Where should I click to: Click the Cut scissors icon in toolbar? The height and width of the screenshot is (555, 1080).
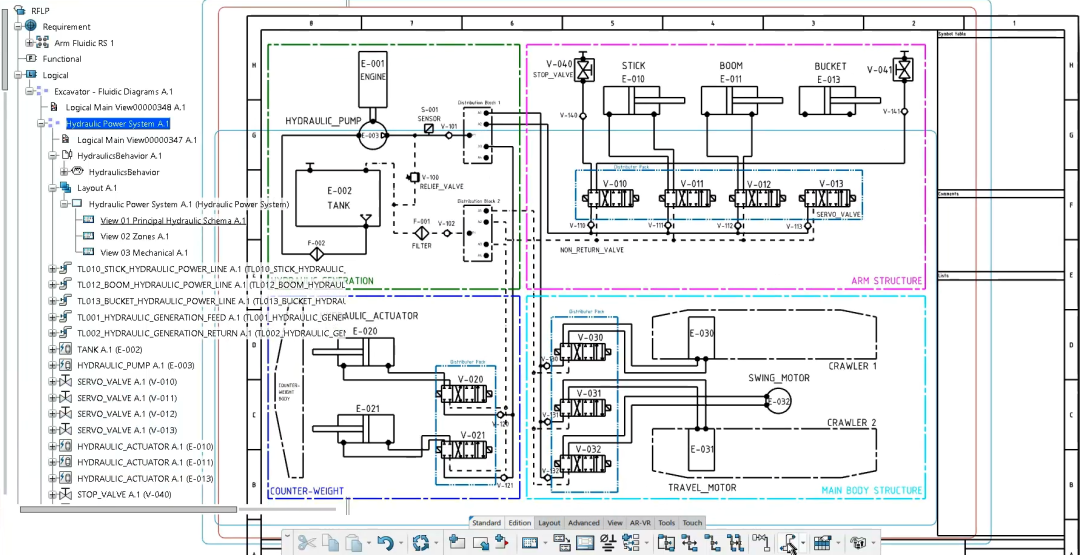[307, 543]
